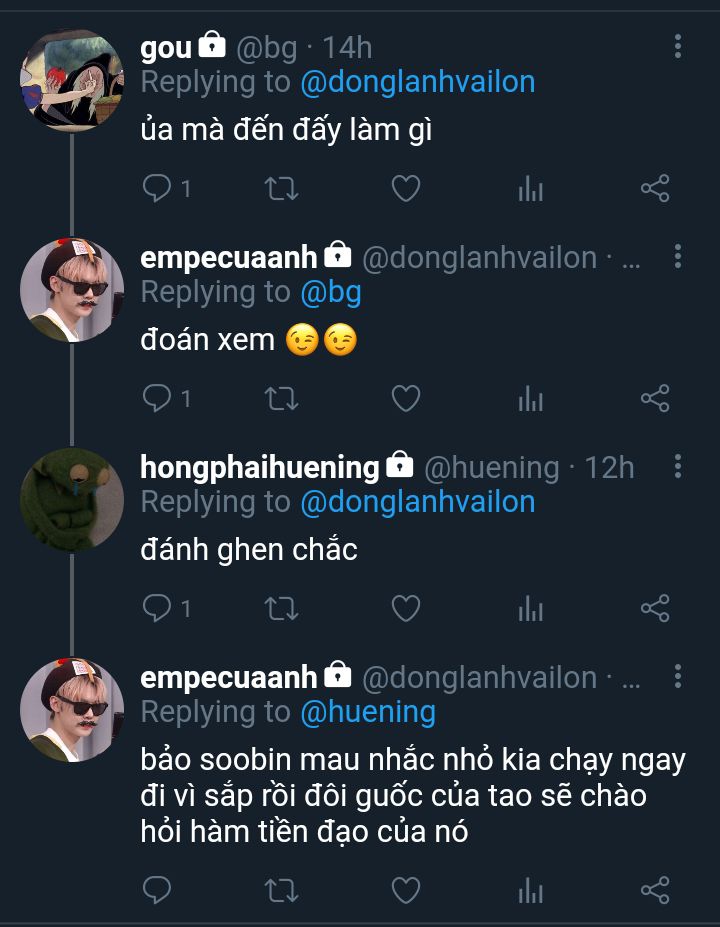Viewport: 720px width, 927px height.
Task: Open hongphaihuening's frog avatar
Action: pyautogui.click(x=71, y=500)
